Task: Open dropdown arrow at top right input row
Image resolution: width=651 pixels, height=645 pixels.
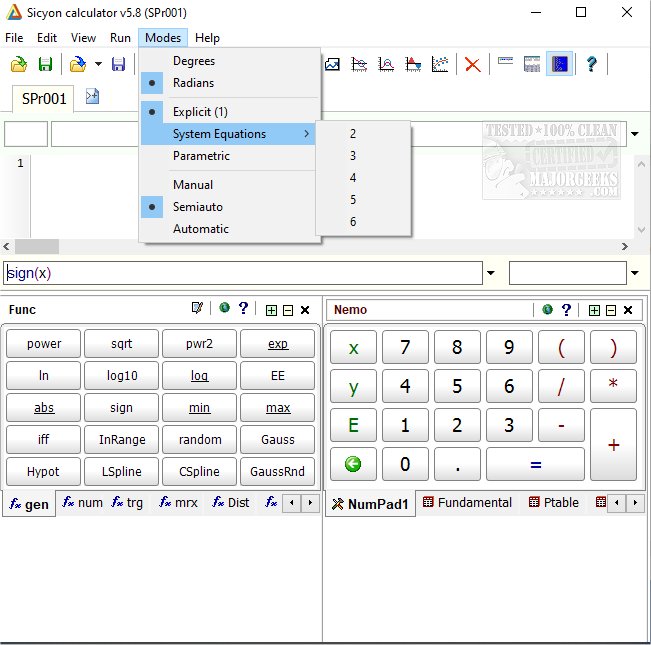Action: coord(635,134)
